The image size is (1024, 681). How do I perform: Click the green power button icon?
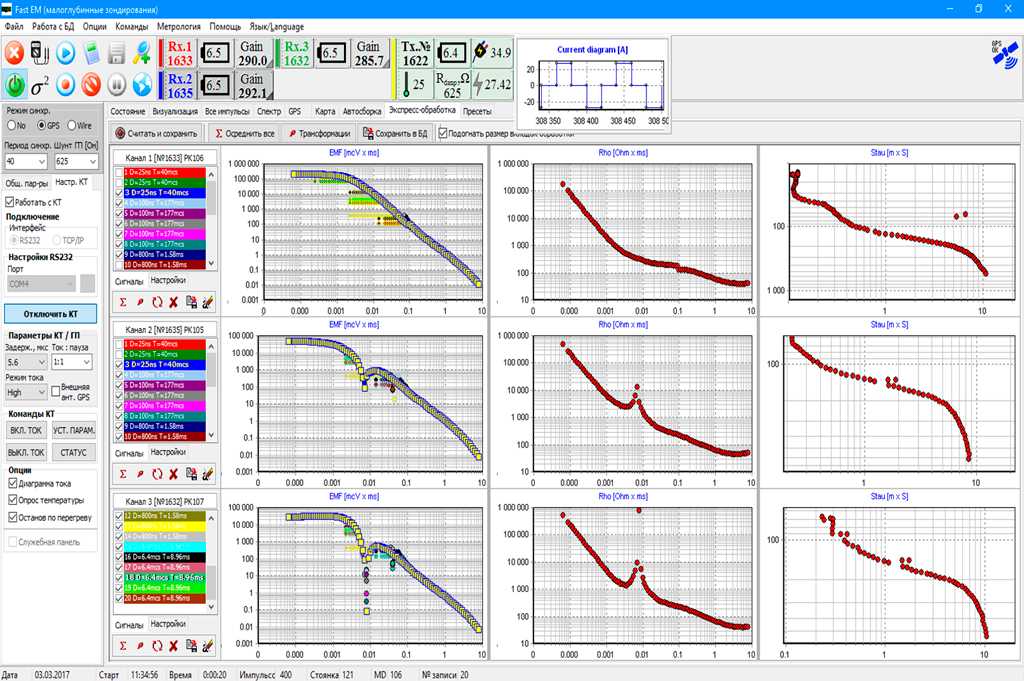(15, 83)
